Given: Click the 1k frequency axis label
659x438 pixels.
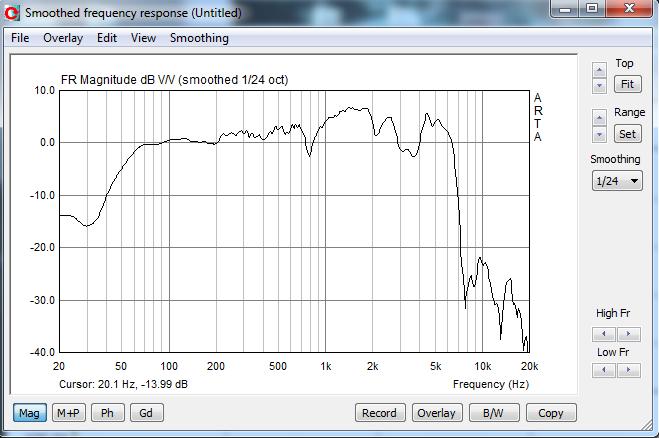Looking at the screenshot, I should tap(326, 367).
